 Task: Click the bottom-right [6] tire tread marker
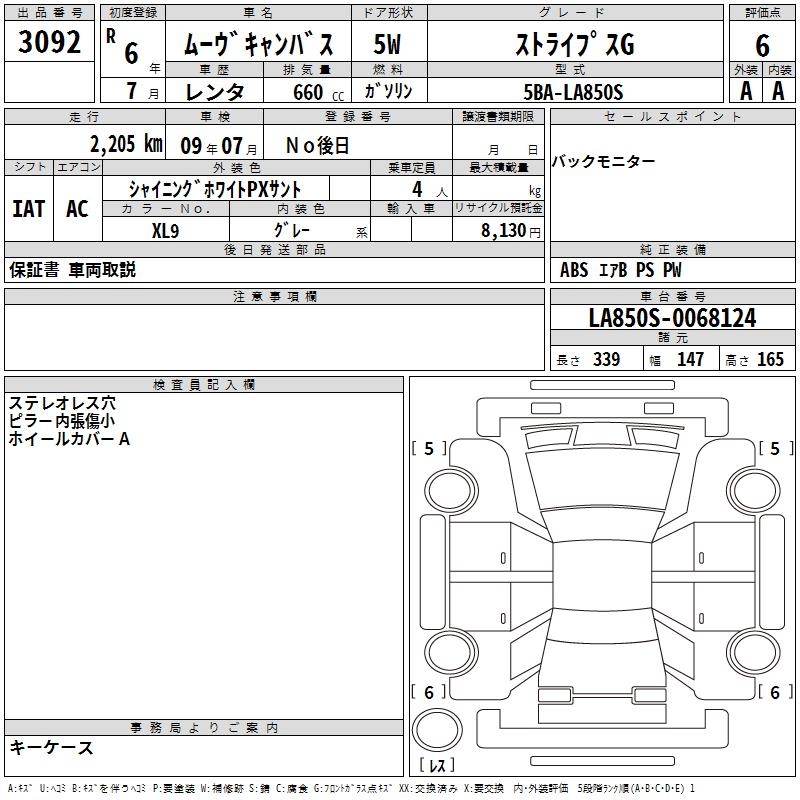(x=774, y=692)
